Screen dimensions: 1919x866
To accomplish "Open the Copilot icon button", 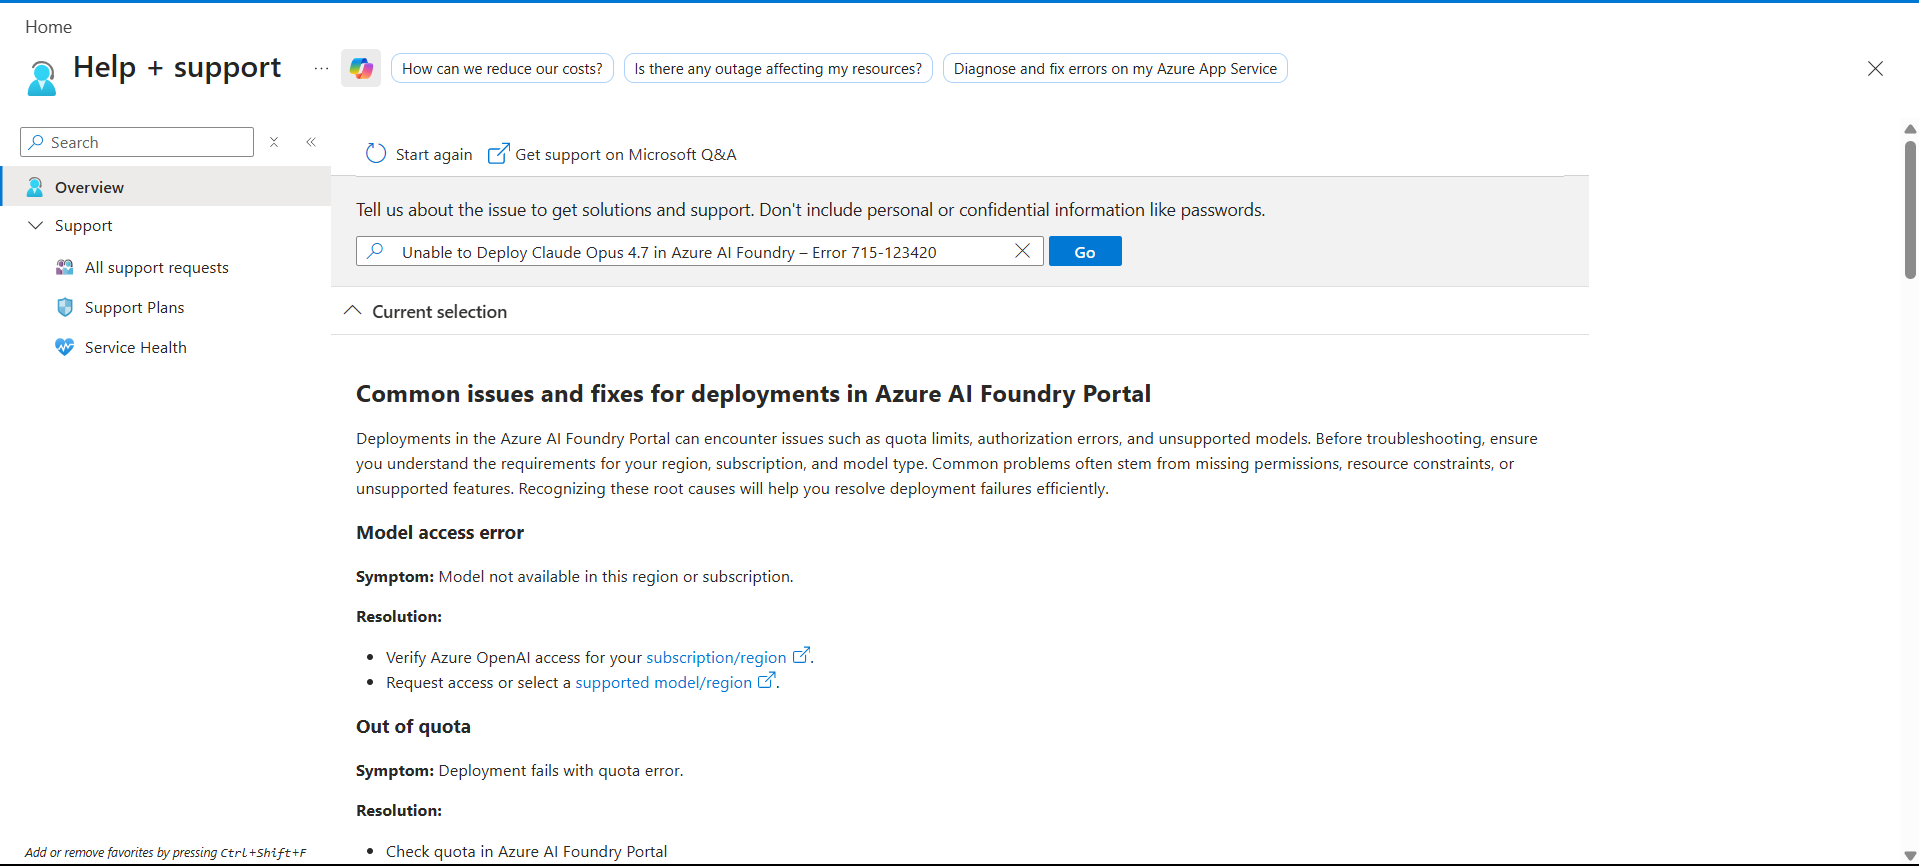I will (x=361, y=68).
